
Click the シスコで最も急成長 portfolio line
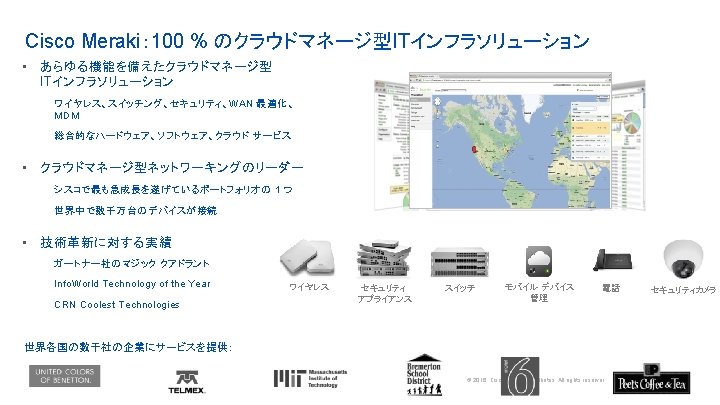173,189
